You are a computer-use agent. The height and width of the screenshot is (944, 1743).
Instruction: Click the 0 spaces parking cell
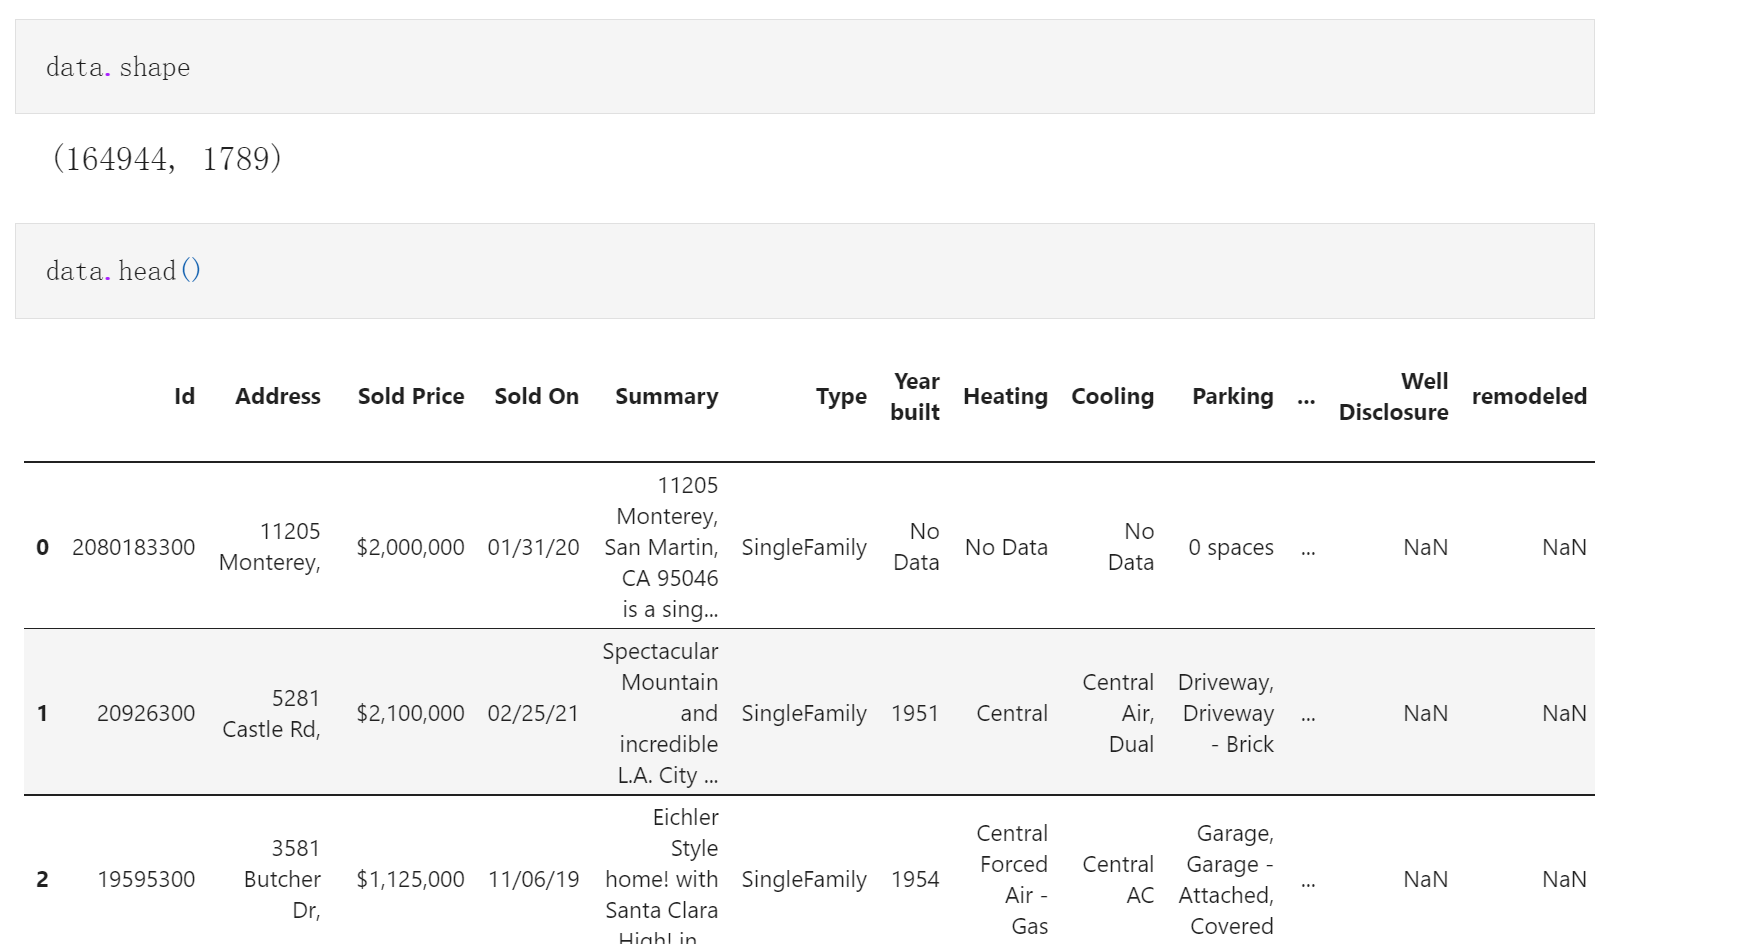pyautogui.click(x=1230, y=548)
